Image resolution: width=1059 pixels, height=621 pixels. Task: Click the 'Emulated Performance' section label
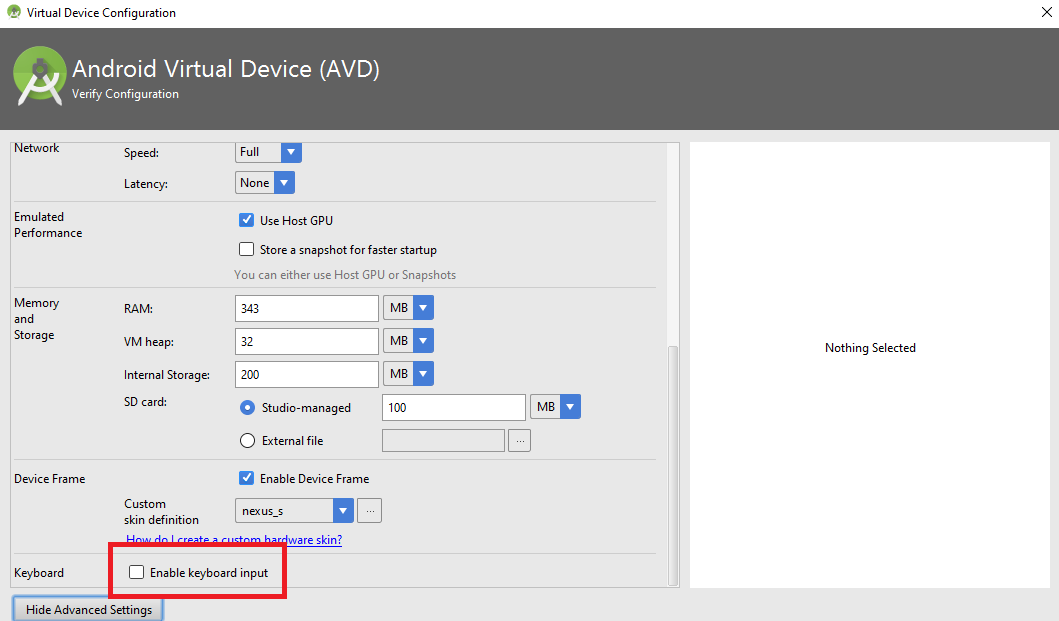click(48, 225)
